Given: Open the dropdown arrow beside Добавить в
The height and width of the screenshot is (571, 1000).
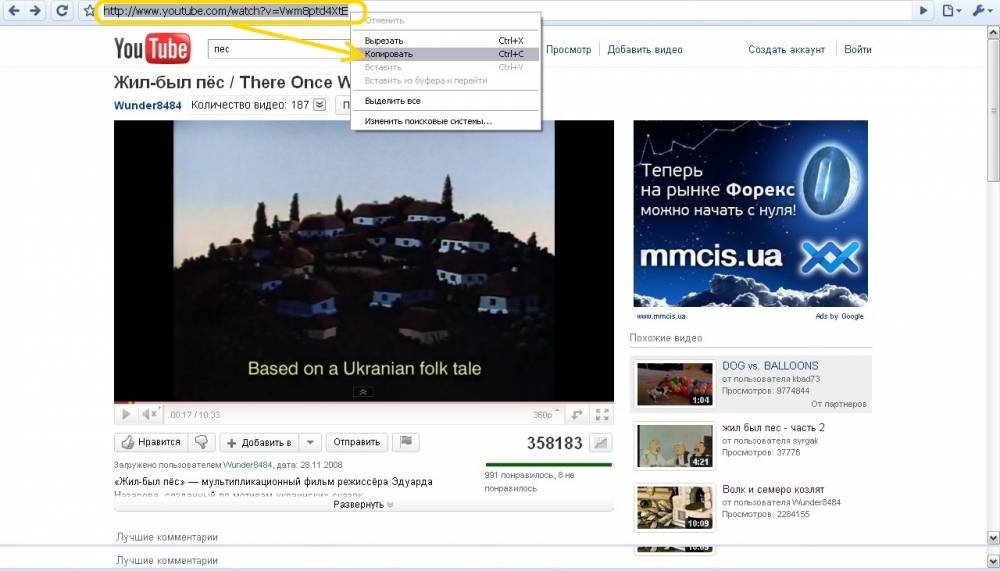Looking at the screenshot, I should [x=310, y=442].
